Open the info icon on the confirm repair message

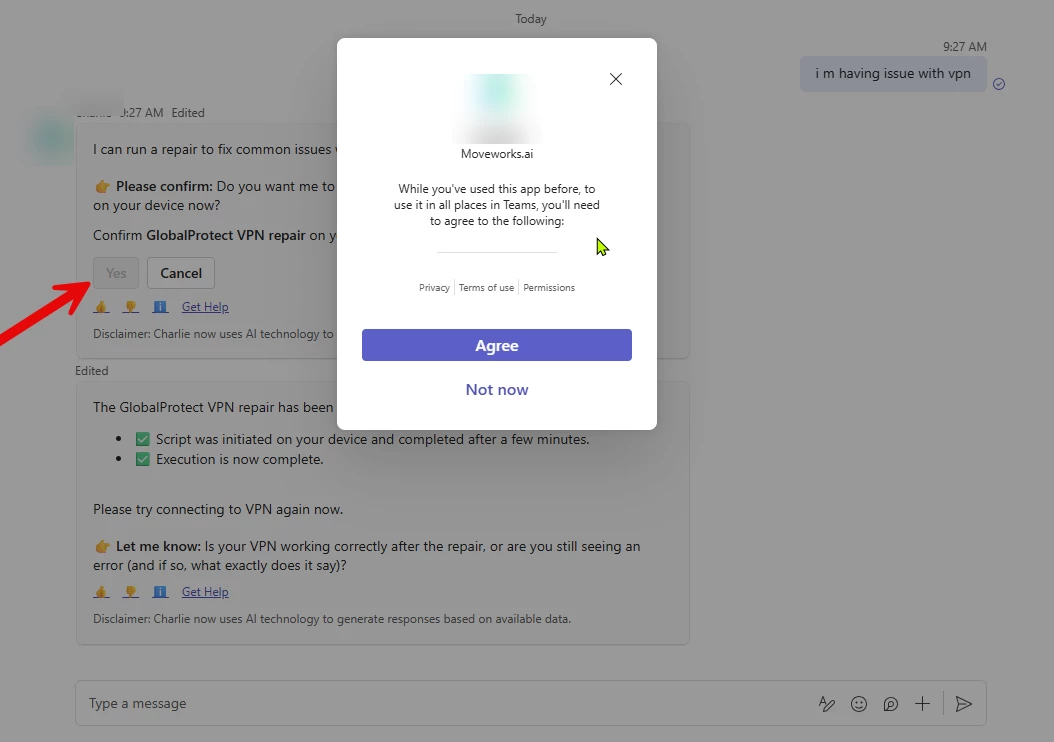[x=160, y=307]
